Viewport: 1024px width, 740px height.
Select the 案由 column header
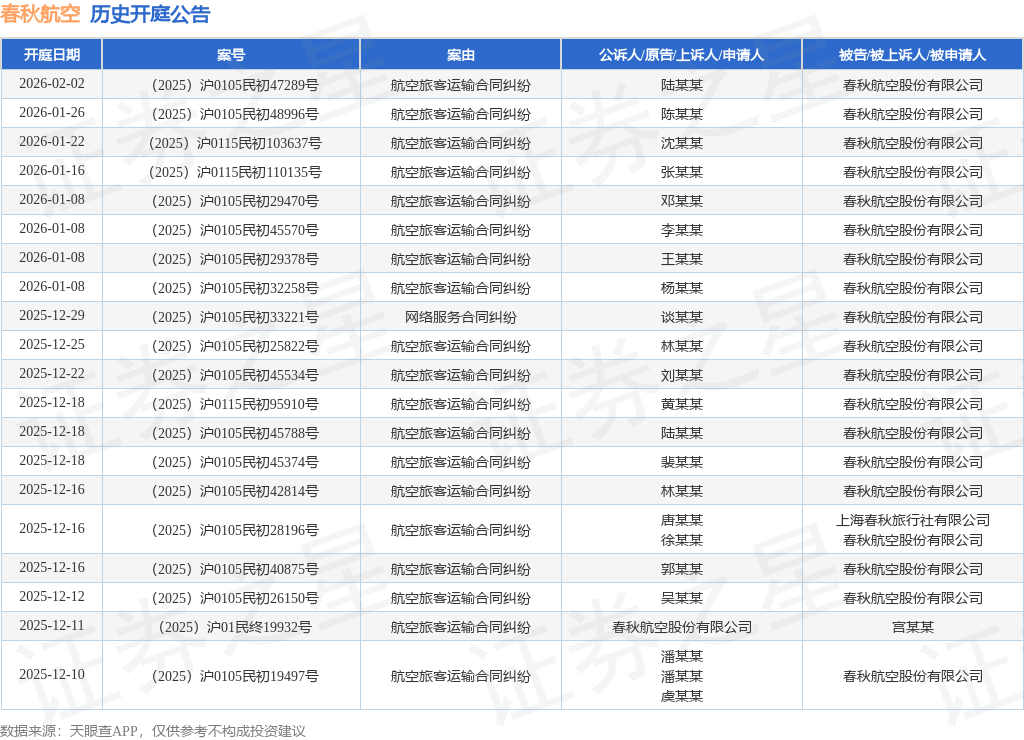pyautogui.click(x=460, y=55)
